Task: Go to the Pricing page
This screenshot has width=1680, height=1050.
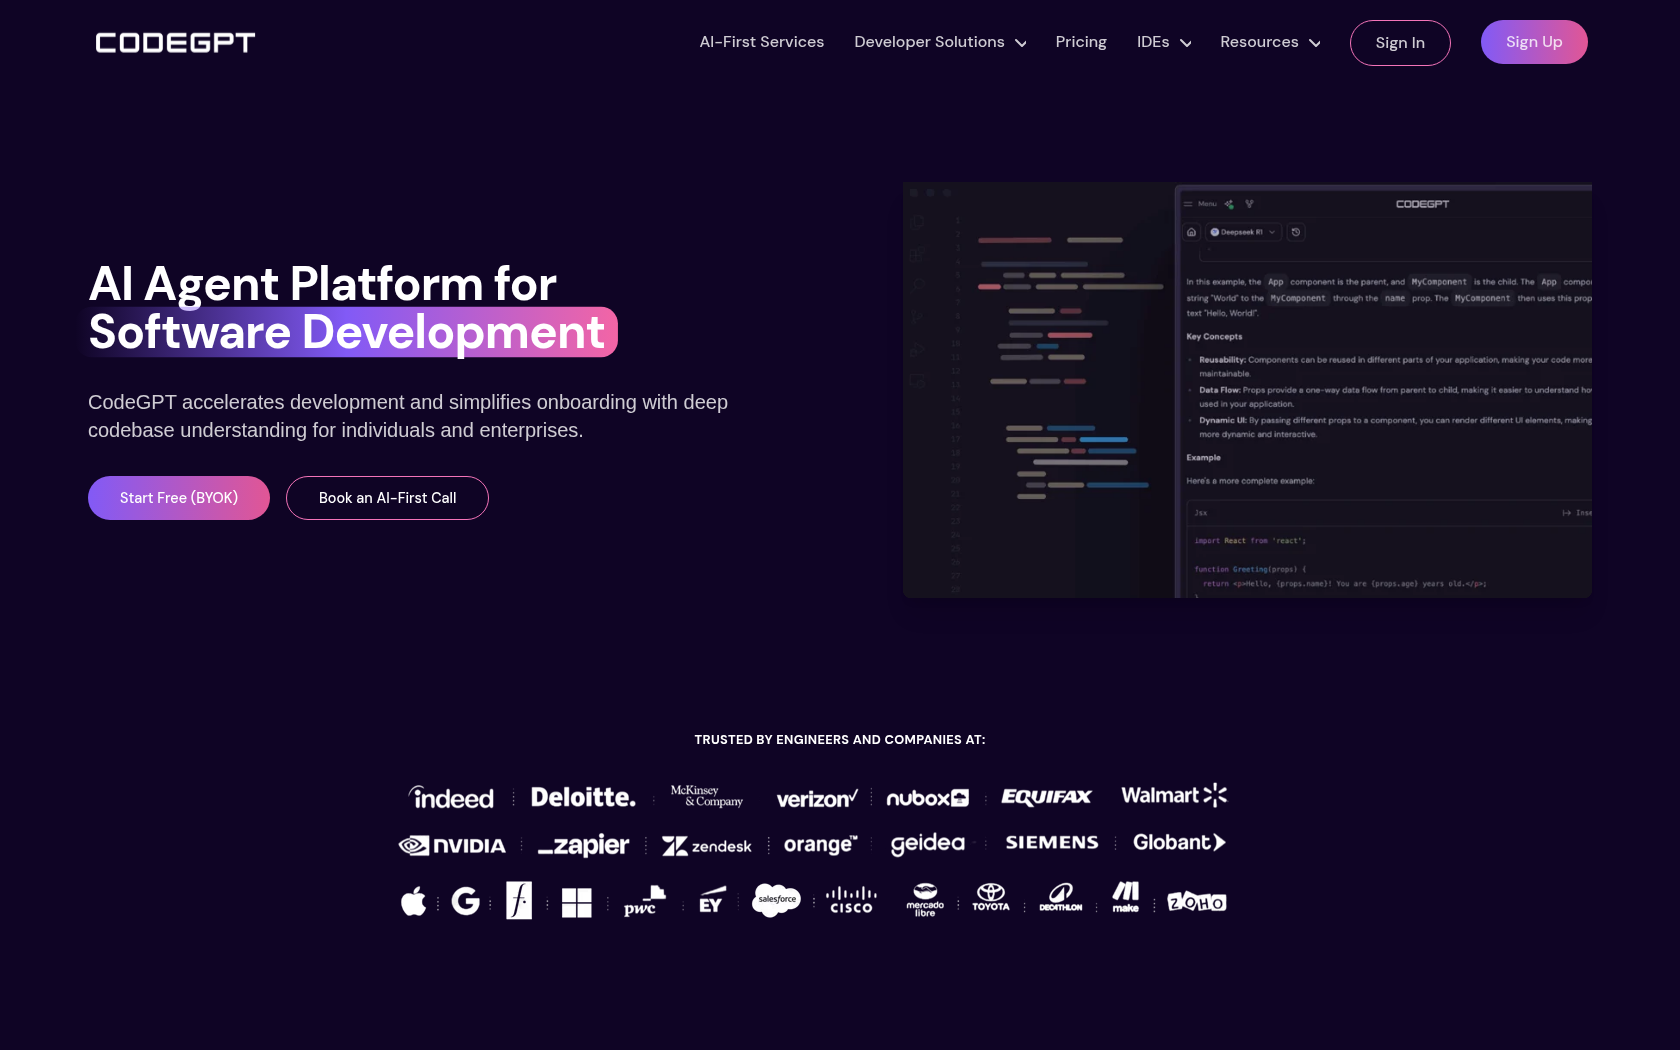Action: (1081, 42)
